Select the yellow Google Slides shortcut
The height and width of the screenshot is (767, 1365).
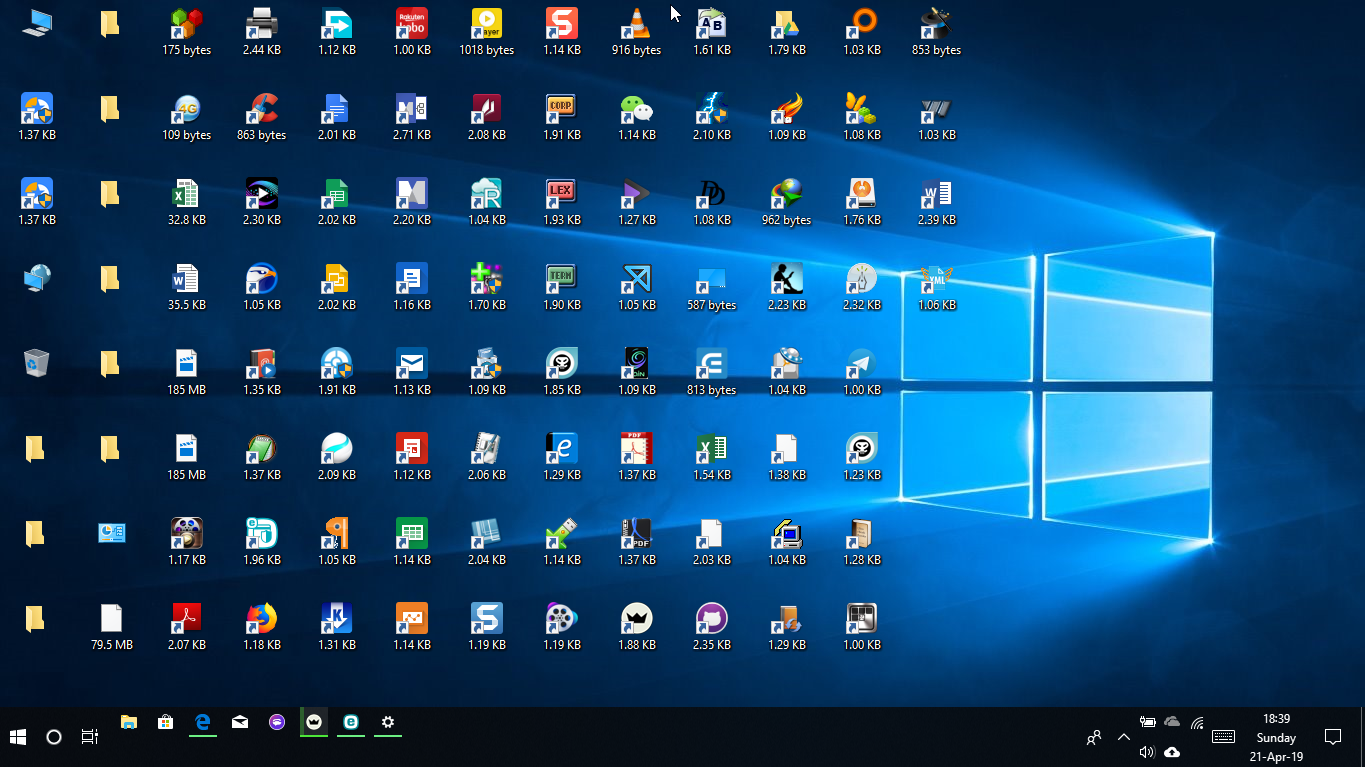336,278
